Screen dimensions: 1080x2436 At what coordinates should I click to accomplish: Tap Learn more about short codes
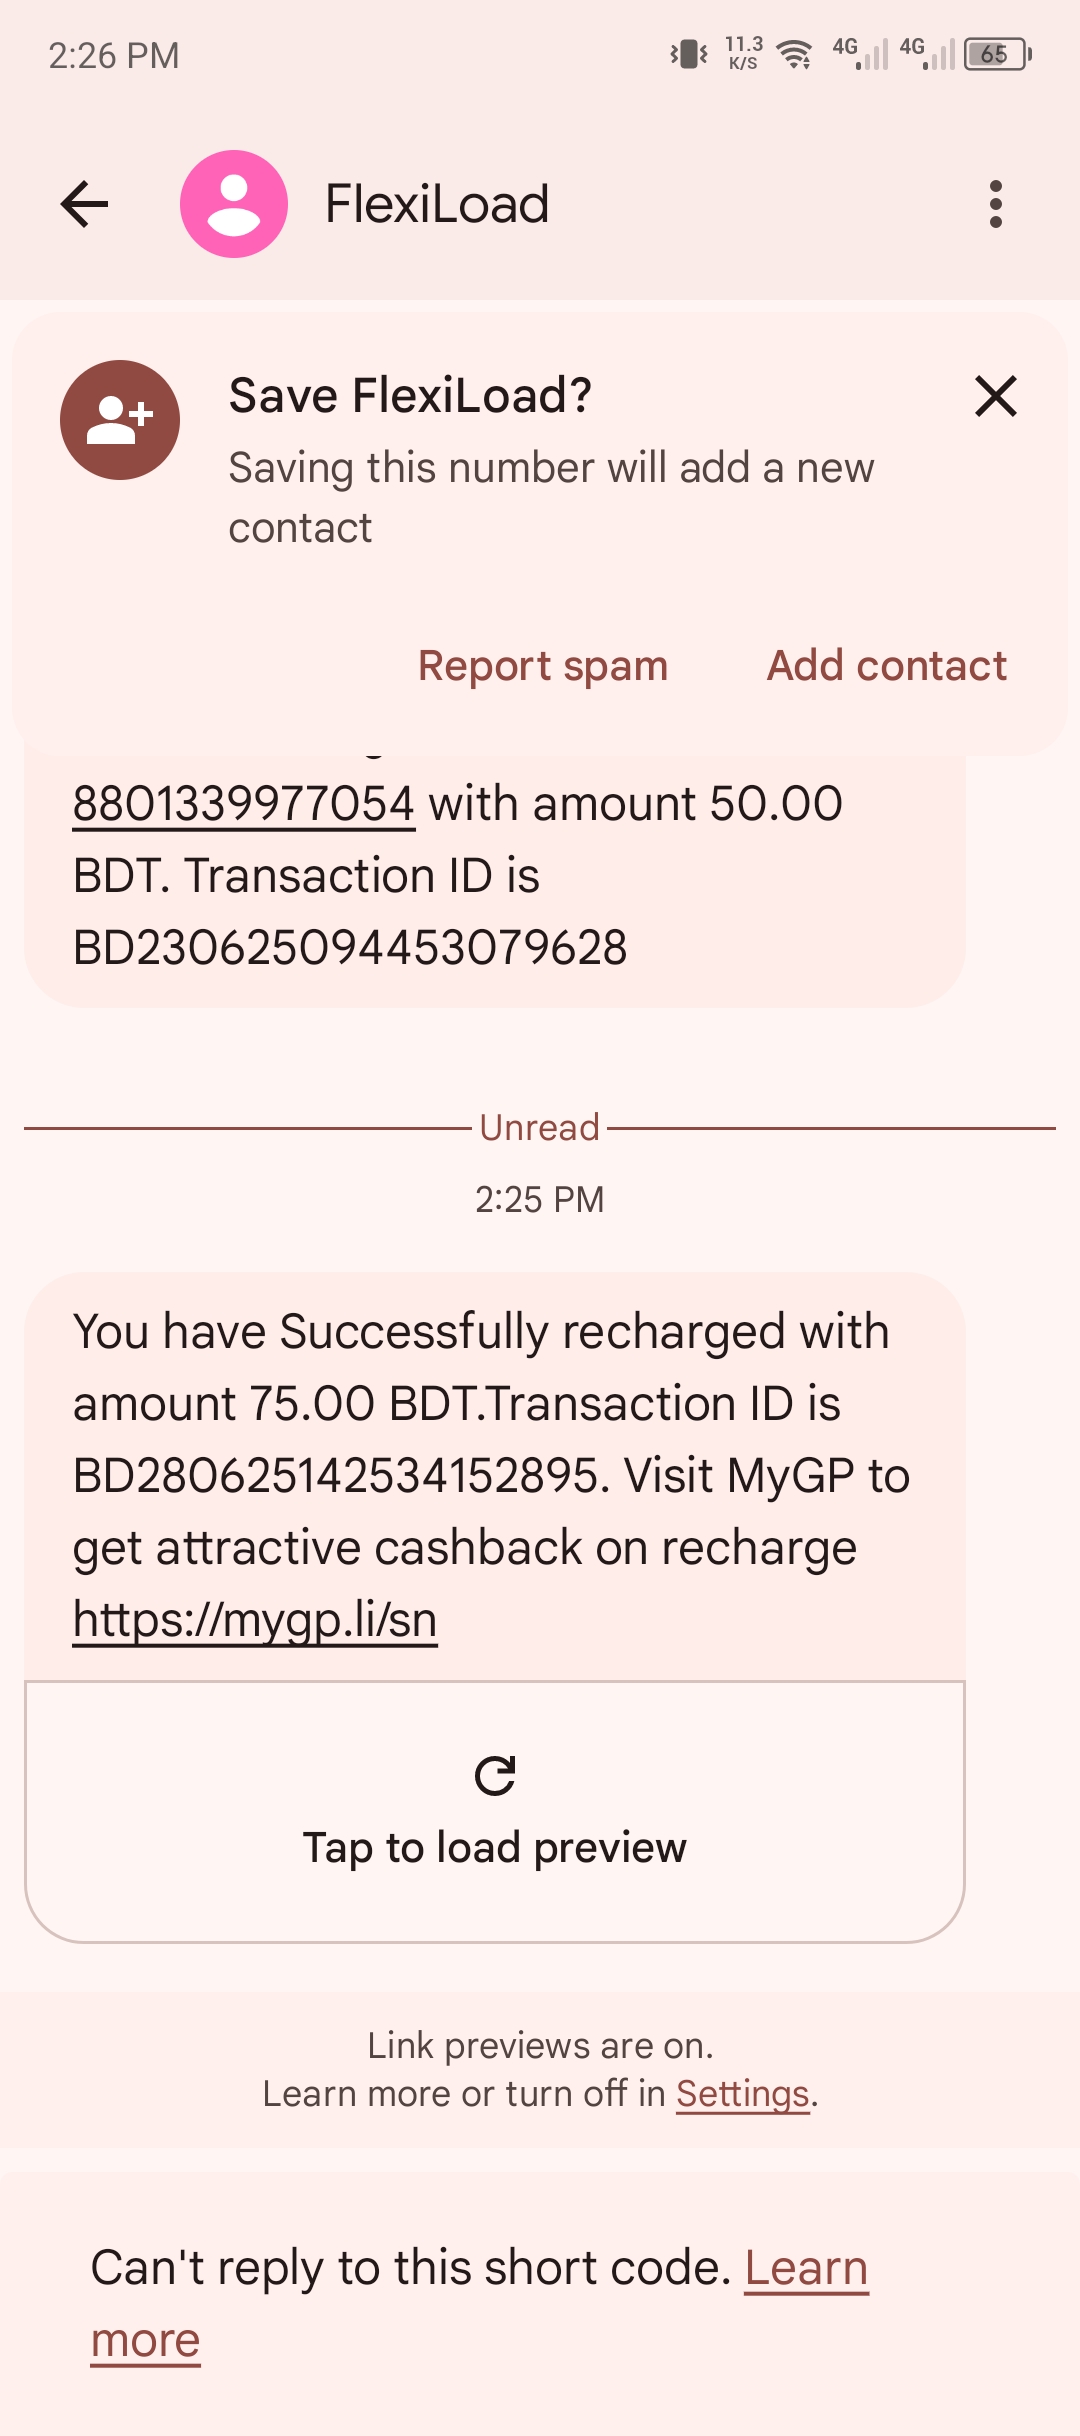[806, 2268]
